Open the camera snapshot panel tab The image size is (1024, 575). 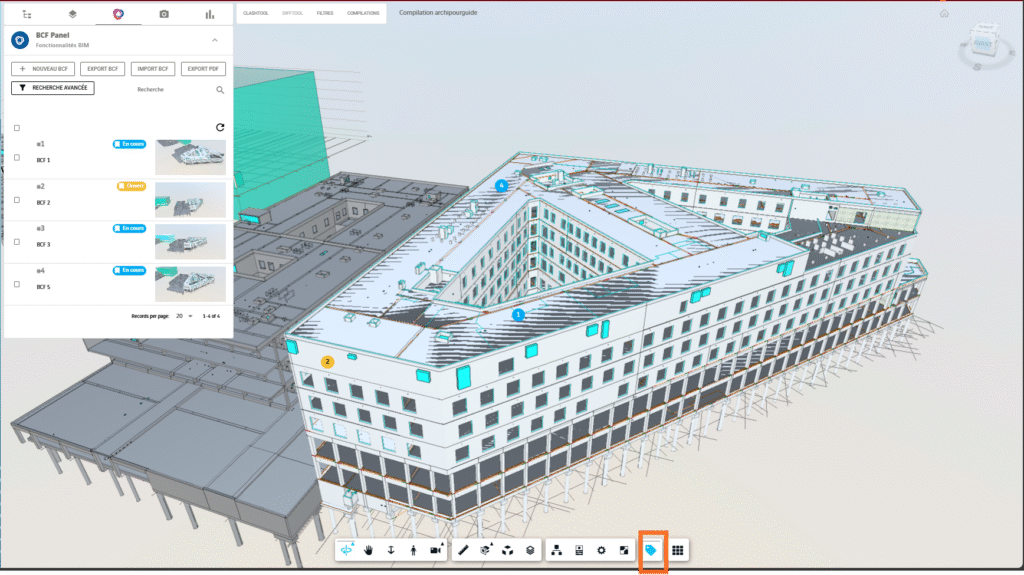coord(164,14)
